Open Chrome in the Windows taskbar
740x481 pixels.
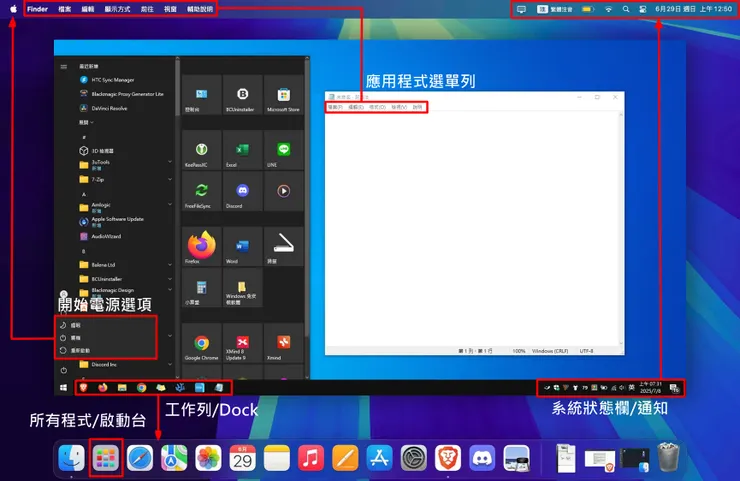(142, 388)
